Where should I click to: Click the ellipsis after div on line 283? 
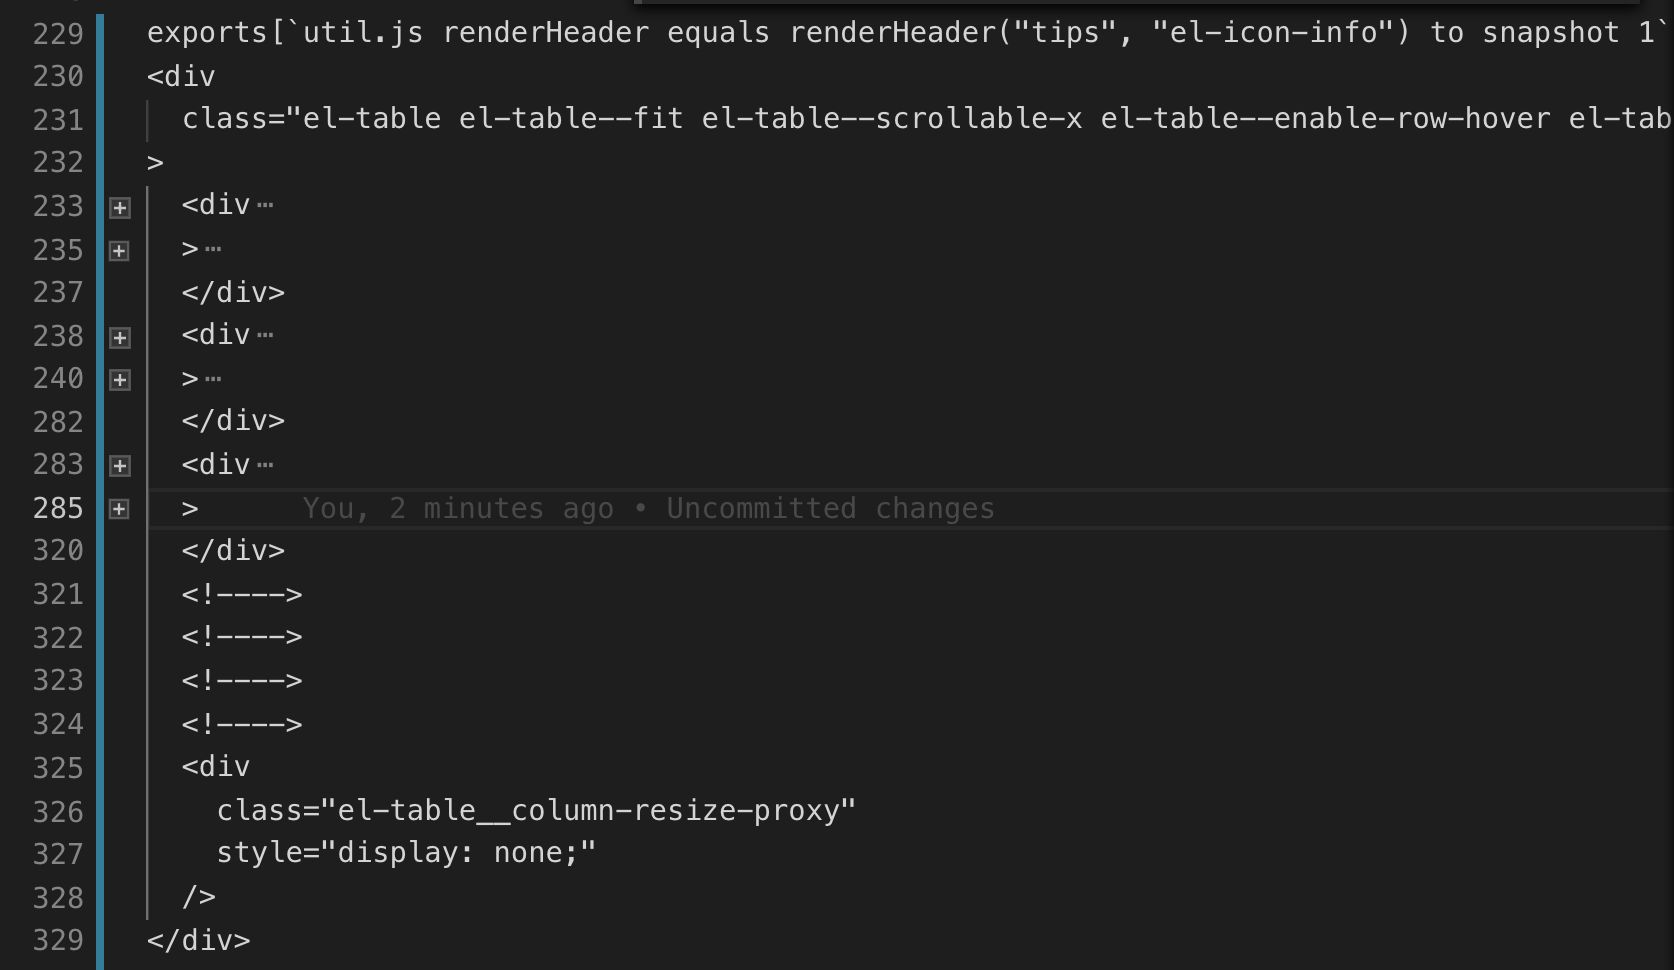(265, 465)
